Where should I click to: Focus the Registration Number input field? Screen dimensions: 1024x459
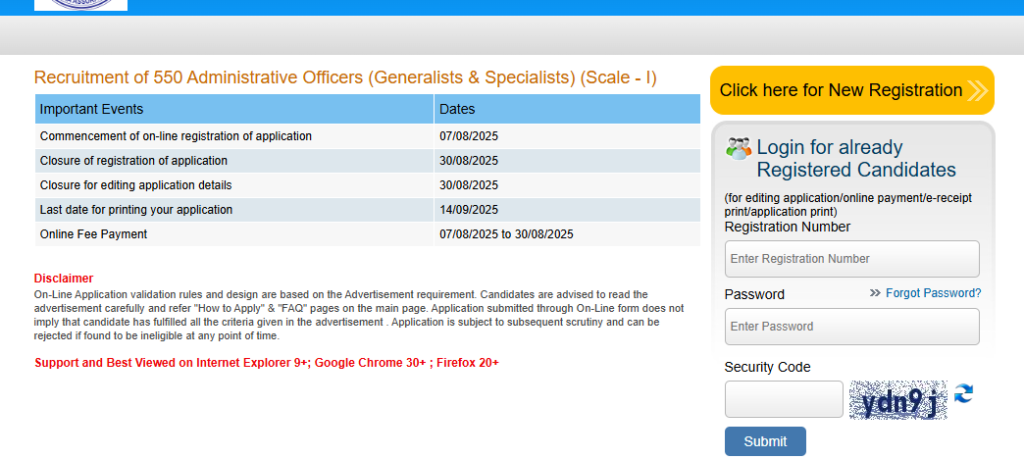click(x=851, y=259)
